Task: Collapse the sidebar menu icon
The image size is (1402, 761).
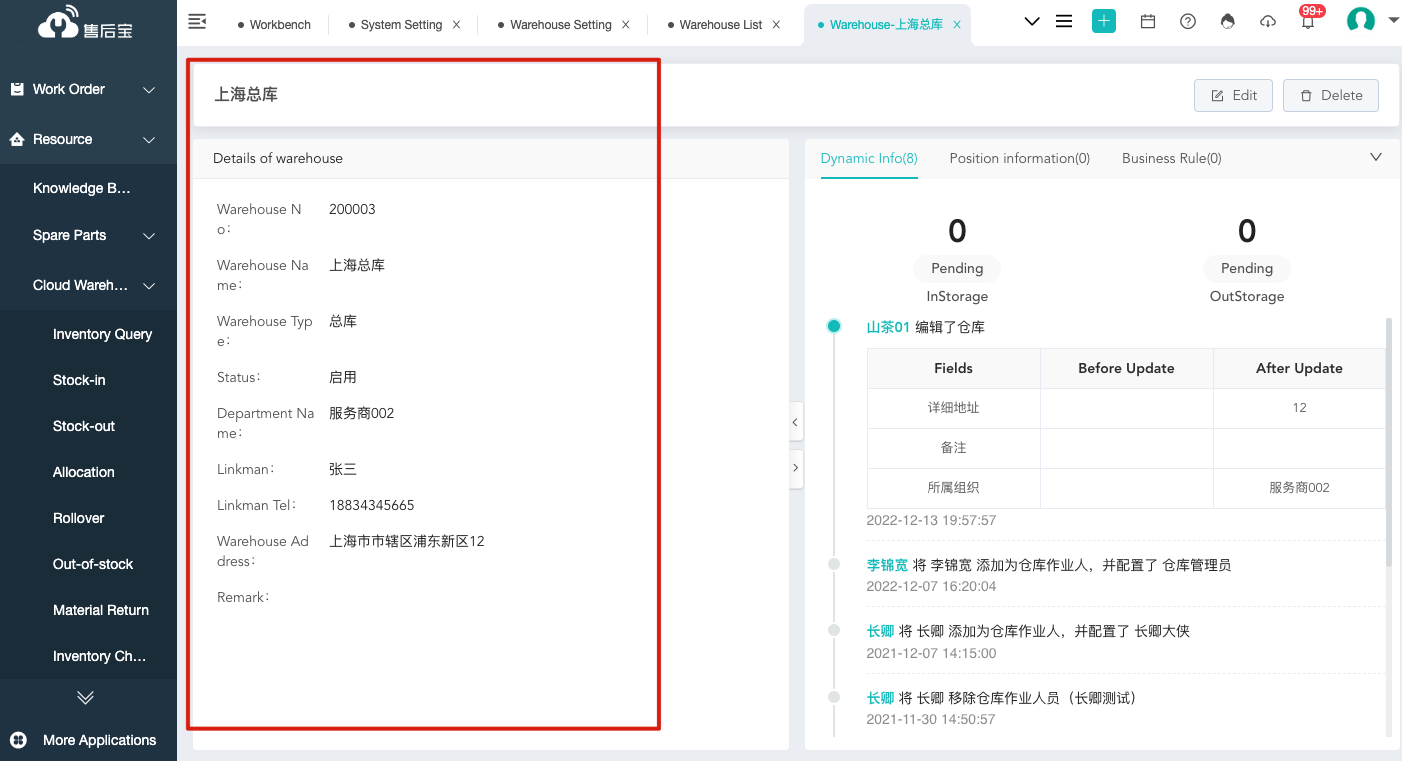Action: [197, 21]
